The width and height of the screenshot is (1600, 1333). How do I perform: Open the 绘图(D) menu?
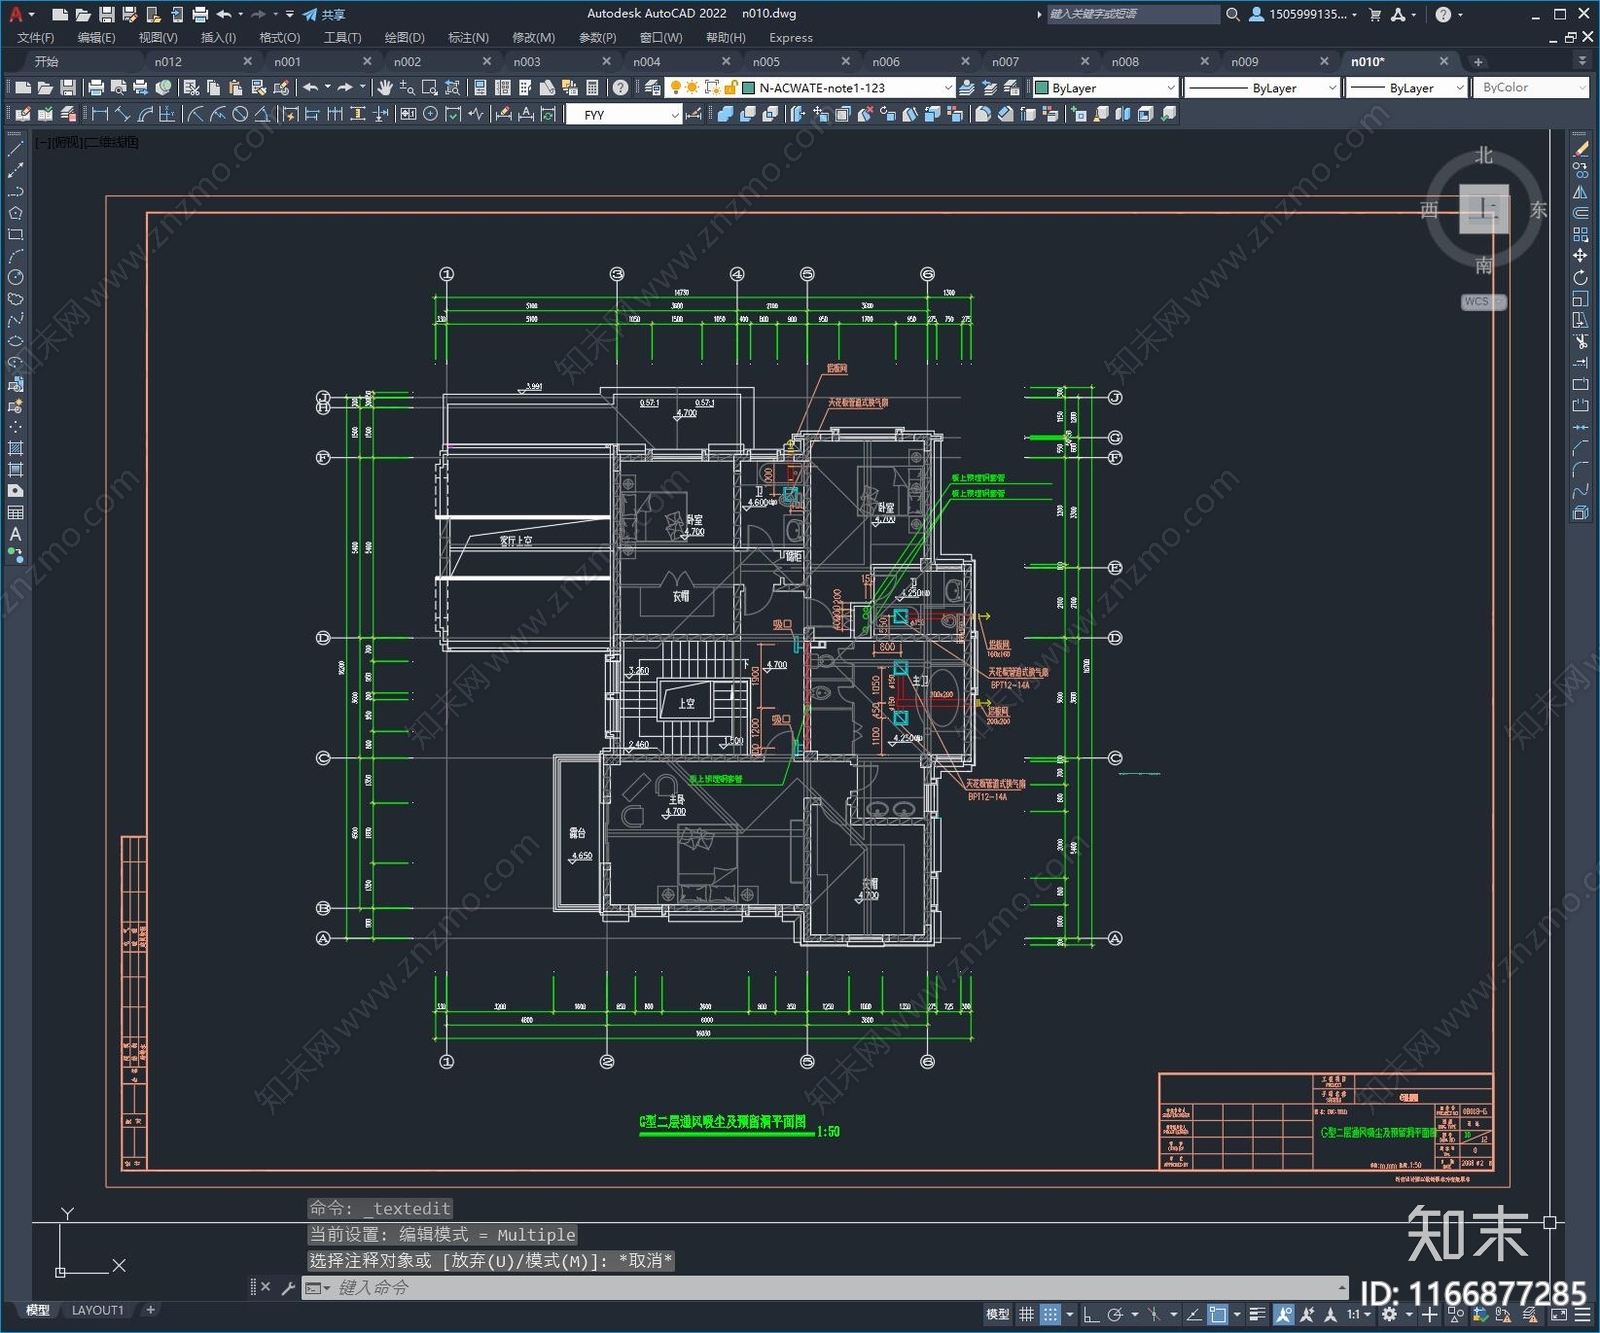tap(404, 38)
